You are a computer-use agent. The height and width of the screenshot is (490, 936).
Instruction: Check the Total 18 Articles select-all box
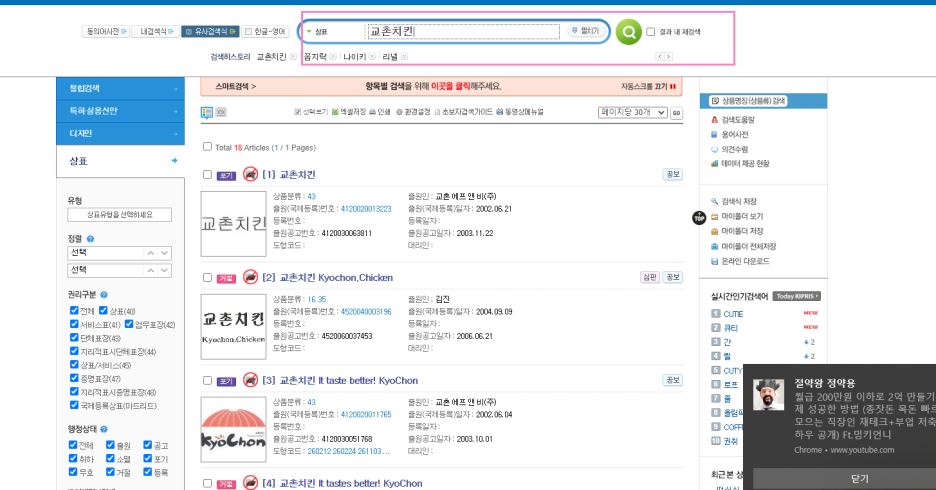click(207, 146)
